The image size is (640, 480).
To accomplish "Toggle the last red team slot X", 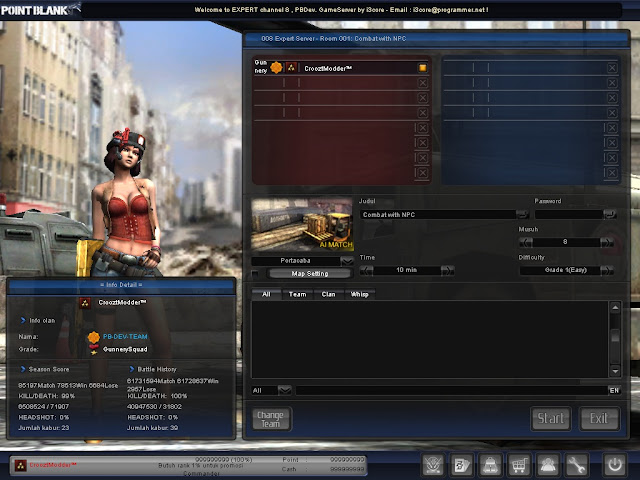I will pyautogui.click(x=423, y=173).
